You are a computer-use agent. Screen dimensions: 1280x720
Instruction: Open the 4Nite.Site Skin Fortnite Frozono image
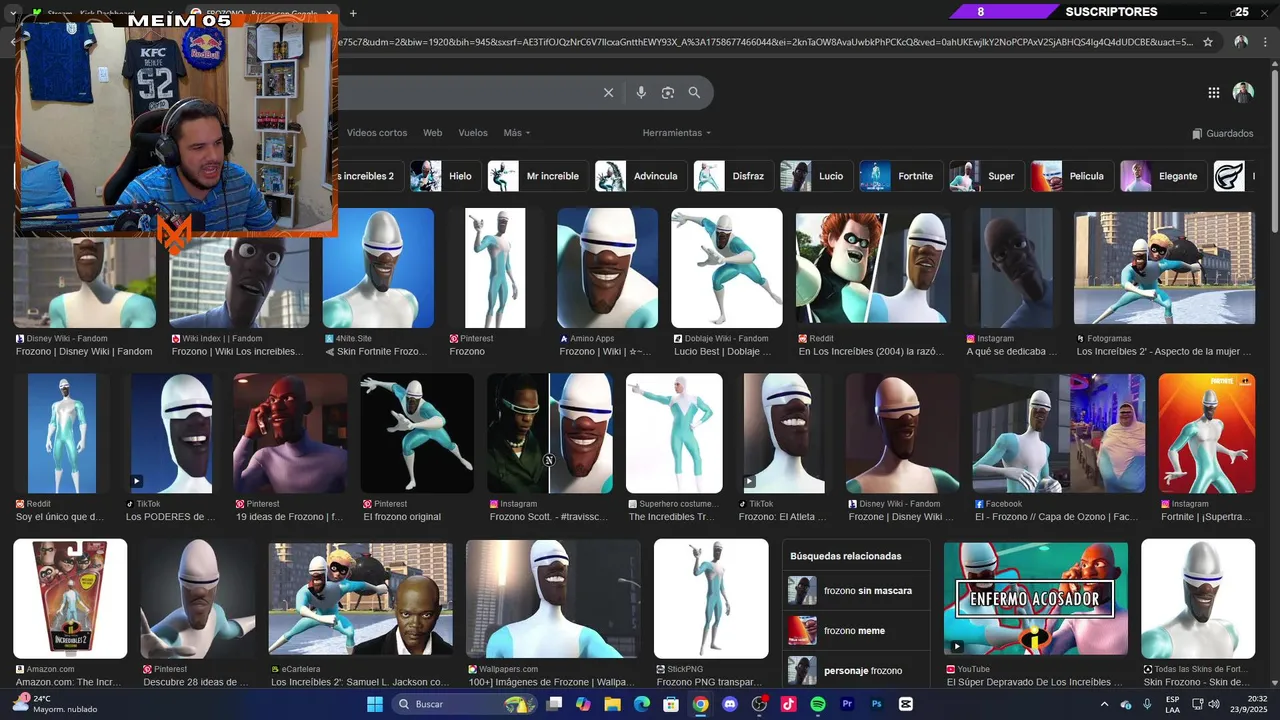pyautogui.click(x=378, y=268)
